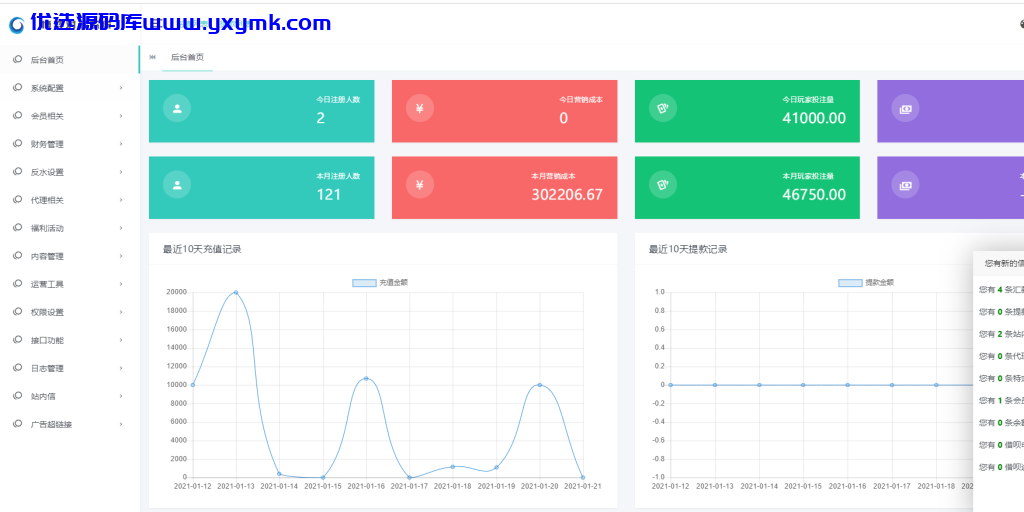Select 后台首页 in the sidebar
The height and width of the screenshot is (512, 1024).
[x=69, y=59]
